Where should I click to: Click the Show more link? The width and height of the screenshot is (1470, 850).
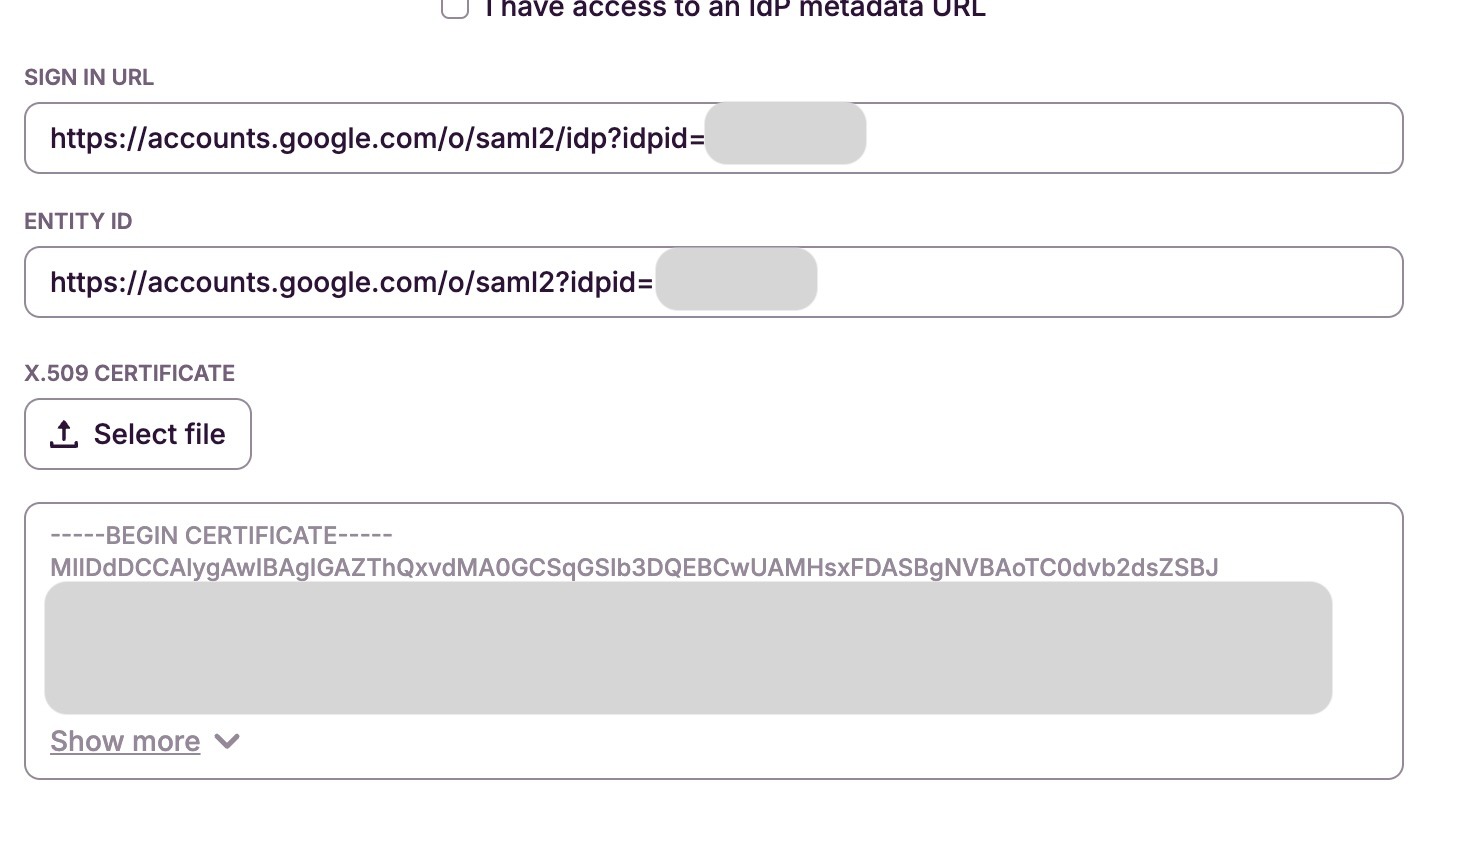tap(125, 741)
